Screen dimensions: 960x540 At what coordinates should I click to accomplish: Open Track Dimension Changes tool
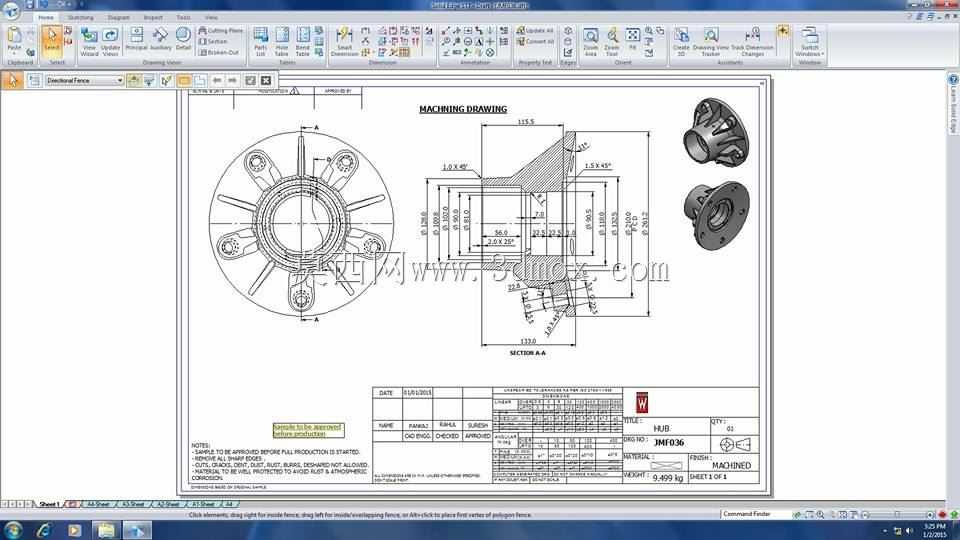pyautogui.click(x=752, y=42)
